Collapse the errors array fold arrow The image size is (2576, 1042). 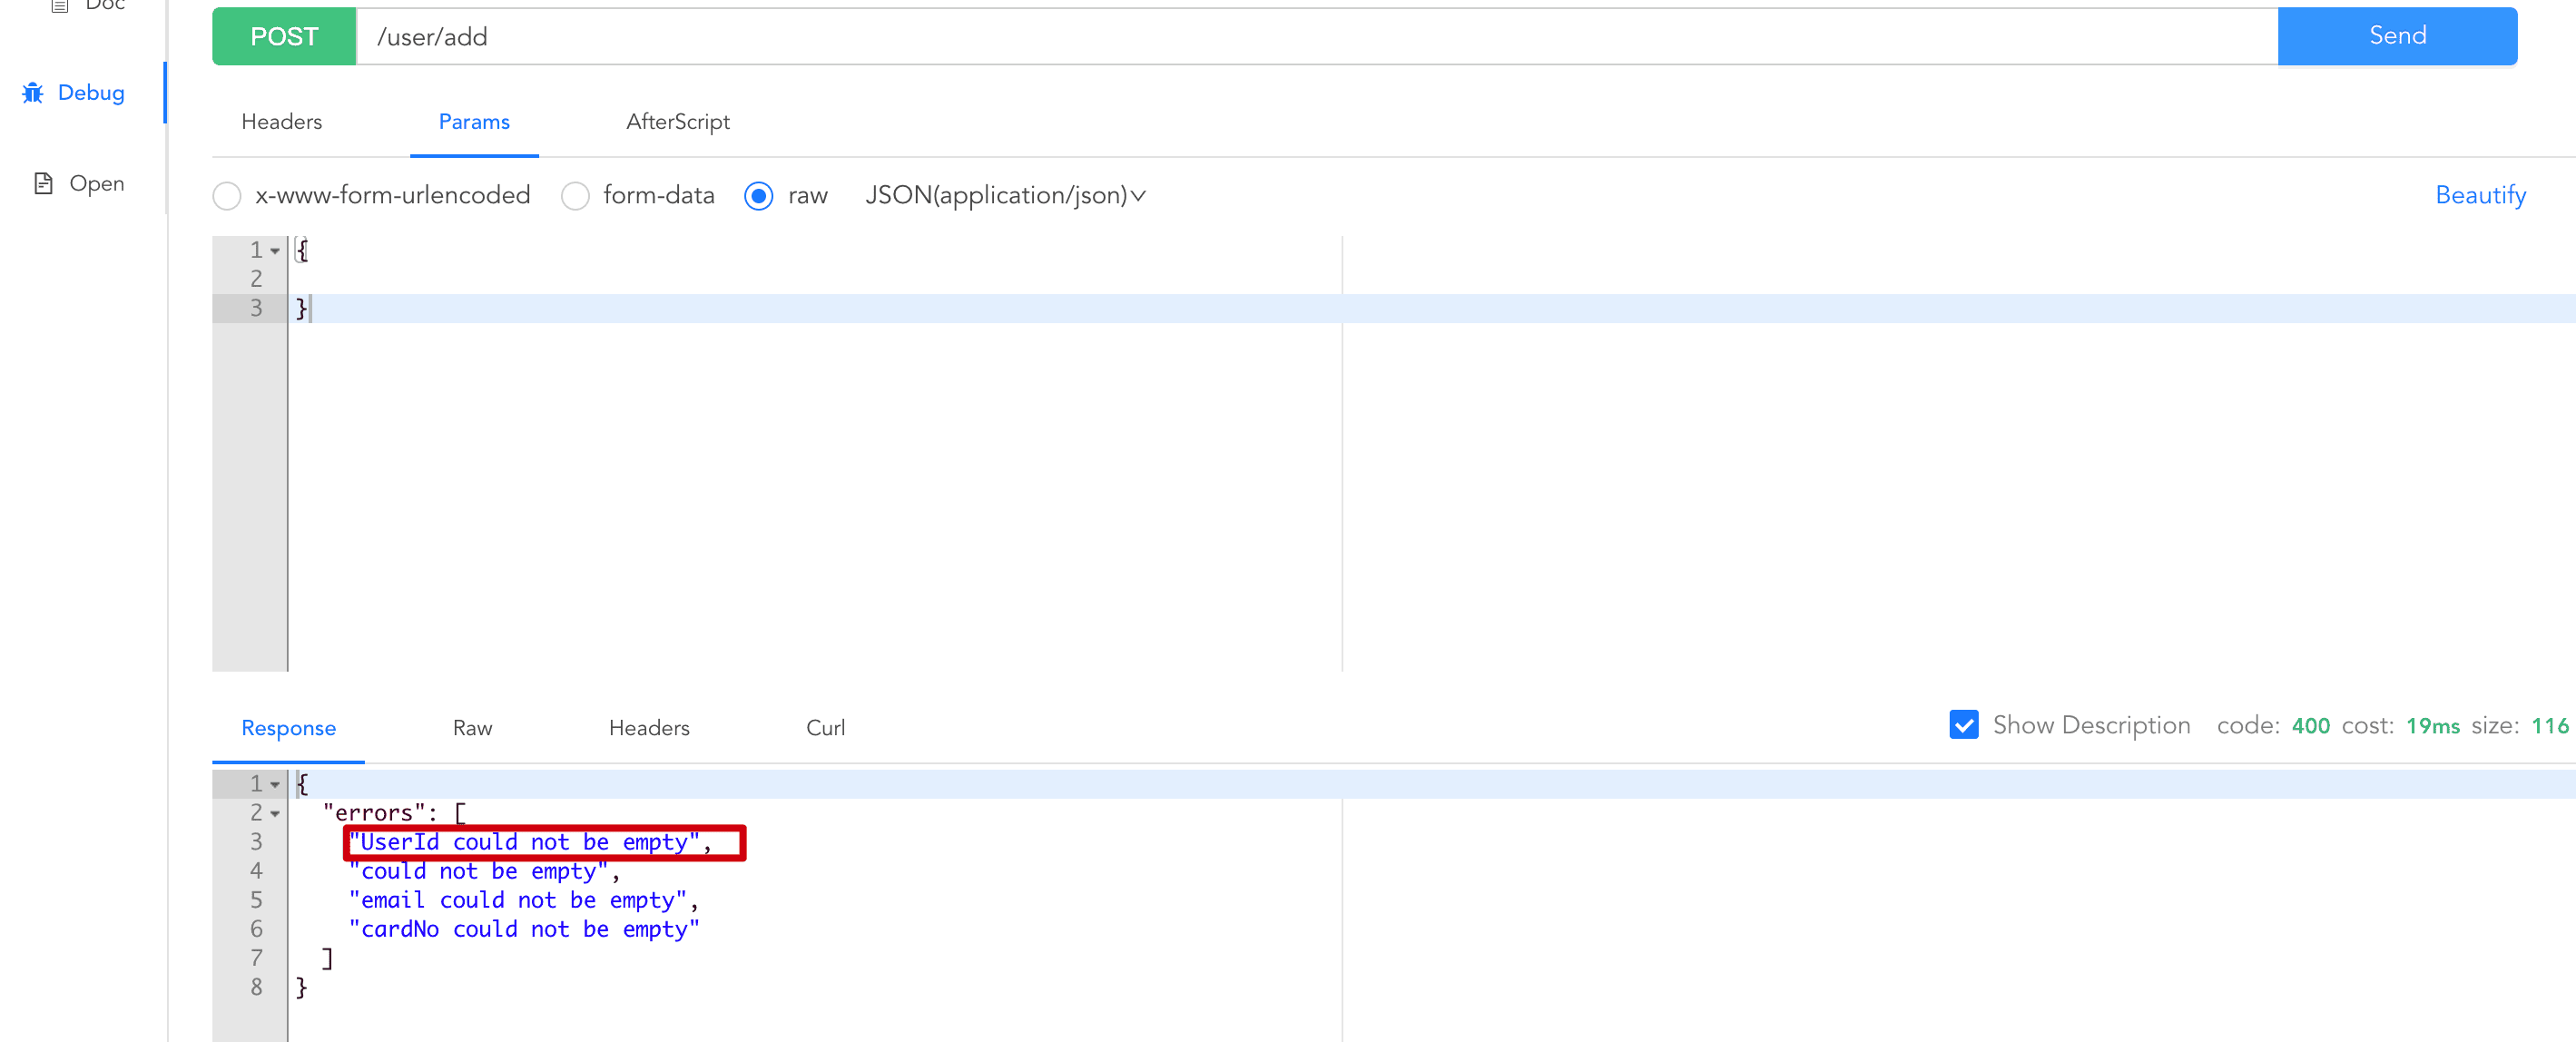point(275,814)
